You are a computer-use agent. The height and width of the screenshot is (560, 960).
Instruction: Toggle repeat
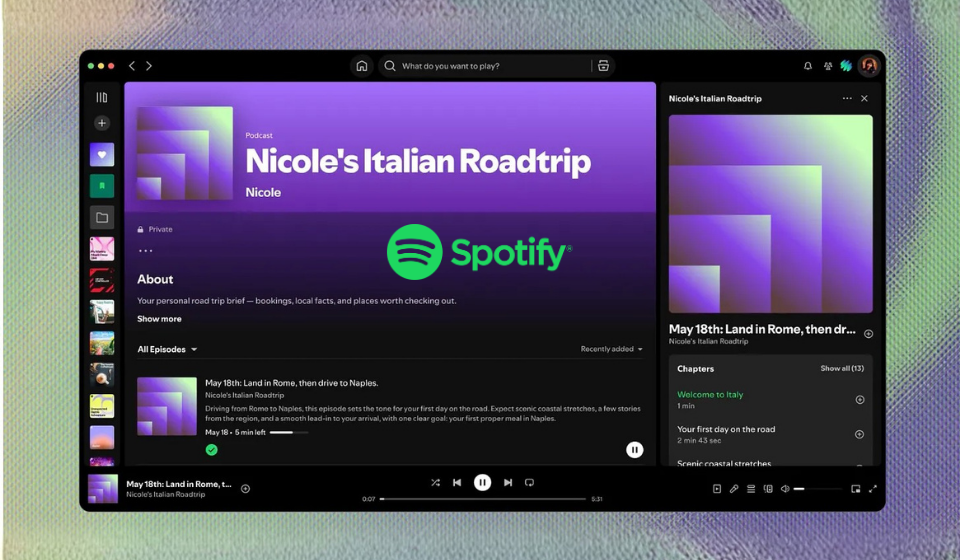tap(530, 482)
